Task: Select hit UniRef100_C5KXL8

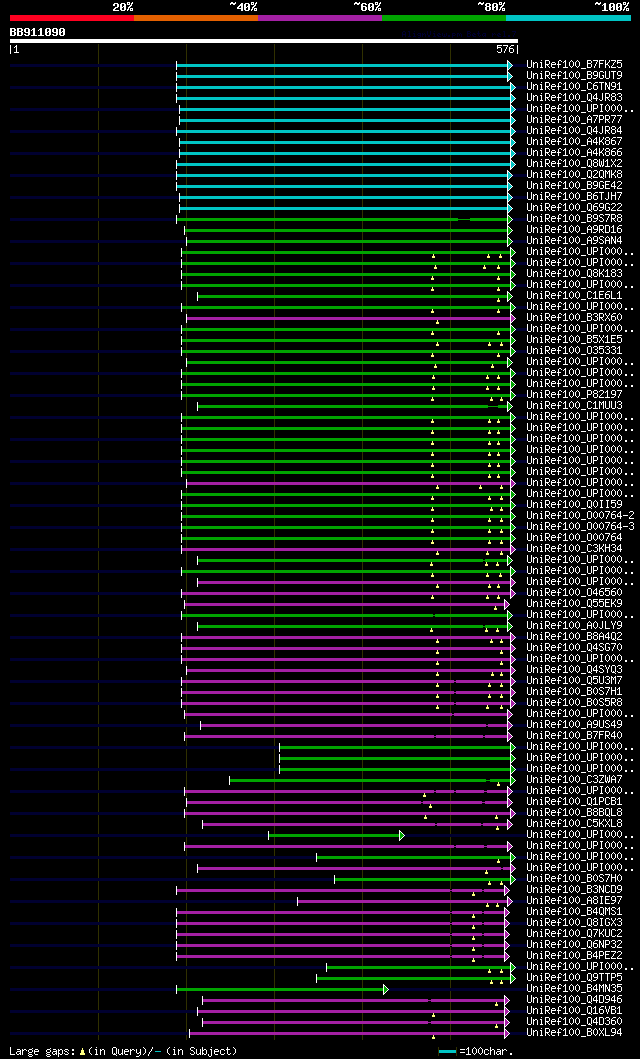Action: [x=575, y=824]
